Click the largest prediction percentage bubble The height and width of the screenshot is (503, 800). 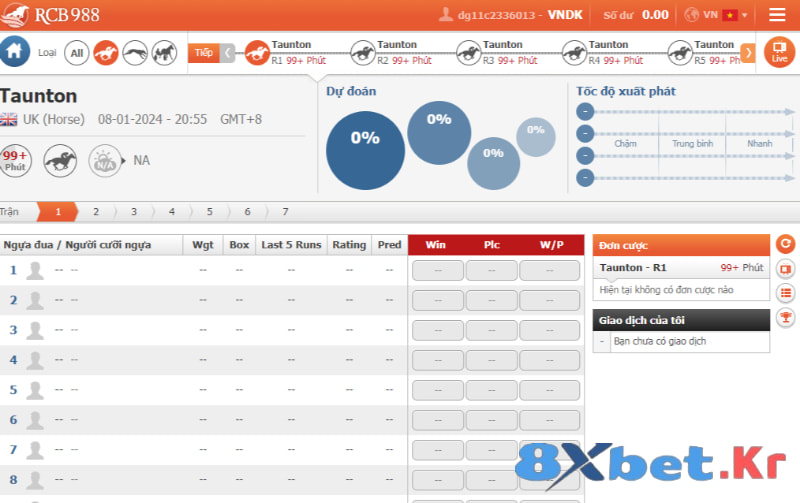(x=365, y=148)
